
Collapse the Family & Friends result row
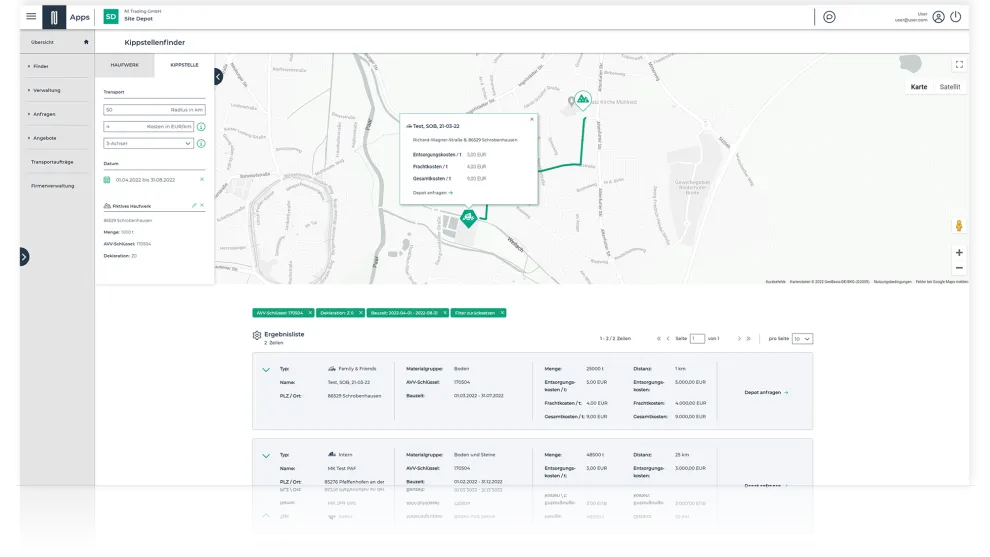266,370
